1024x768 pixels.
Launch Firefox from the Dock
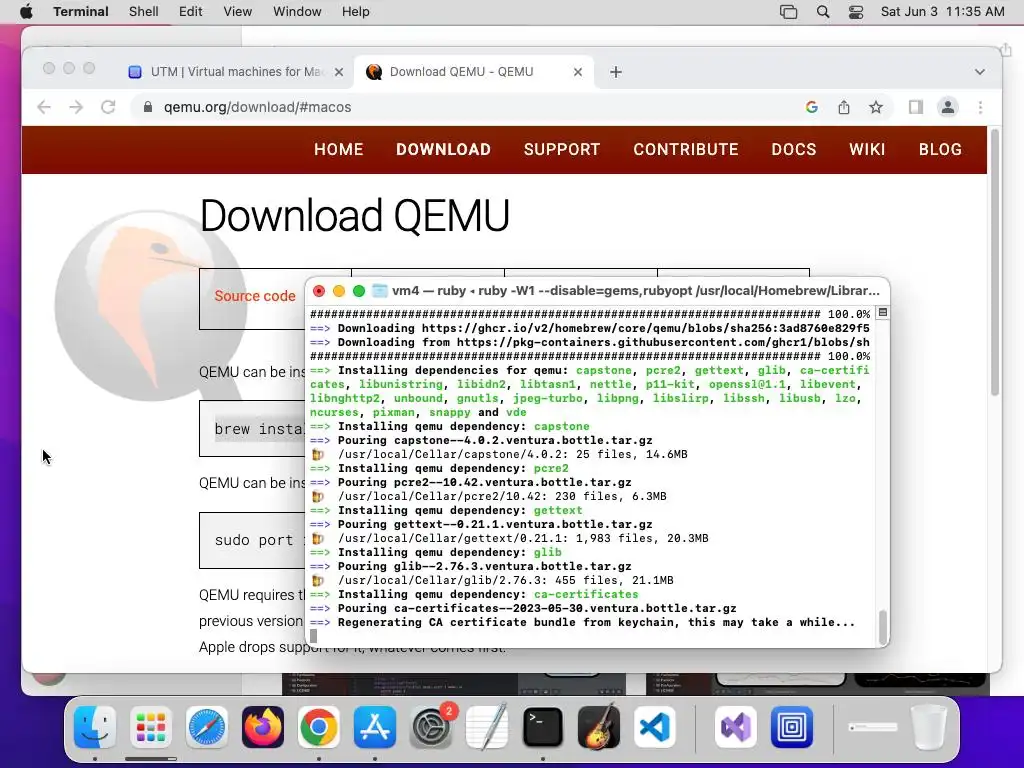click(263, 727)
